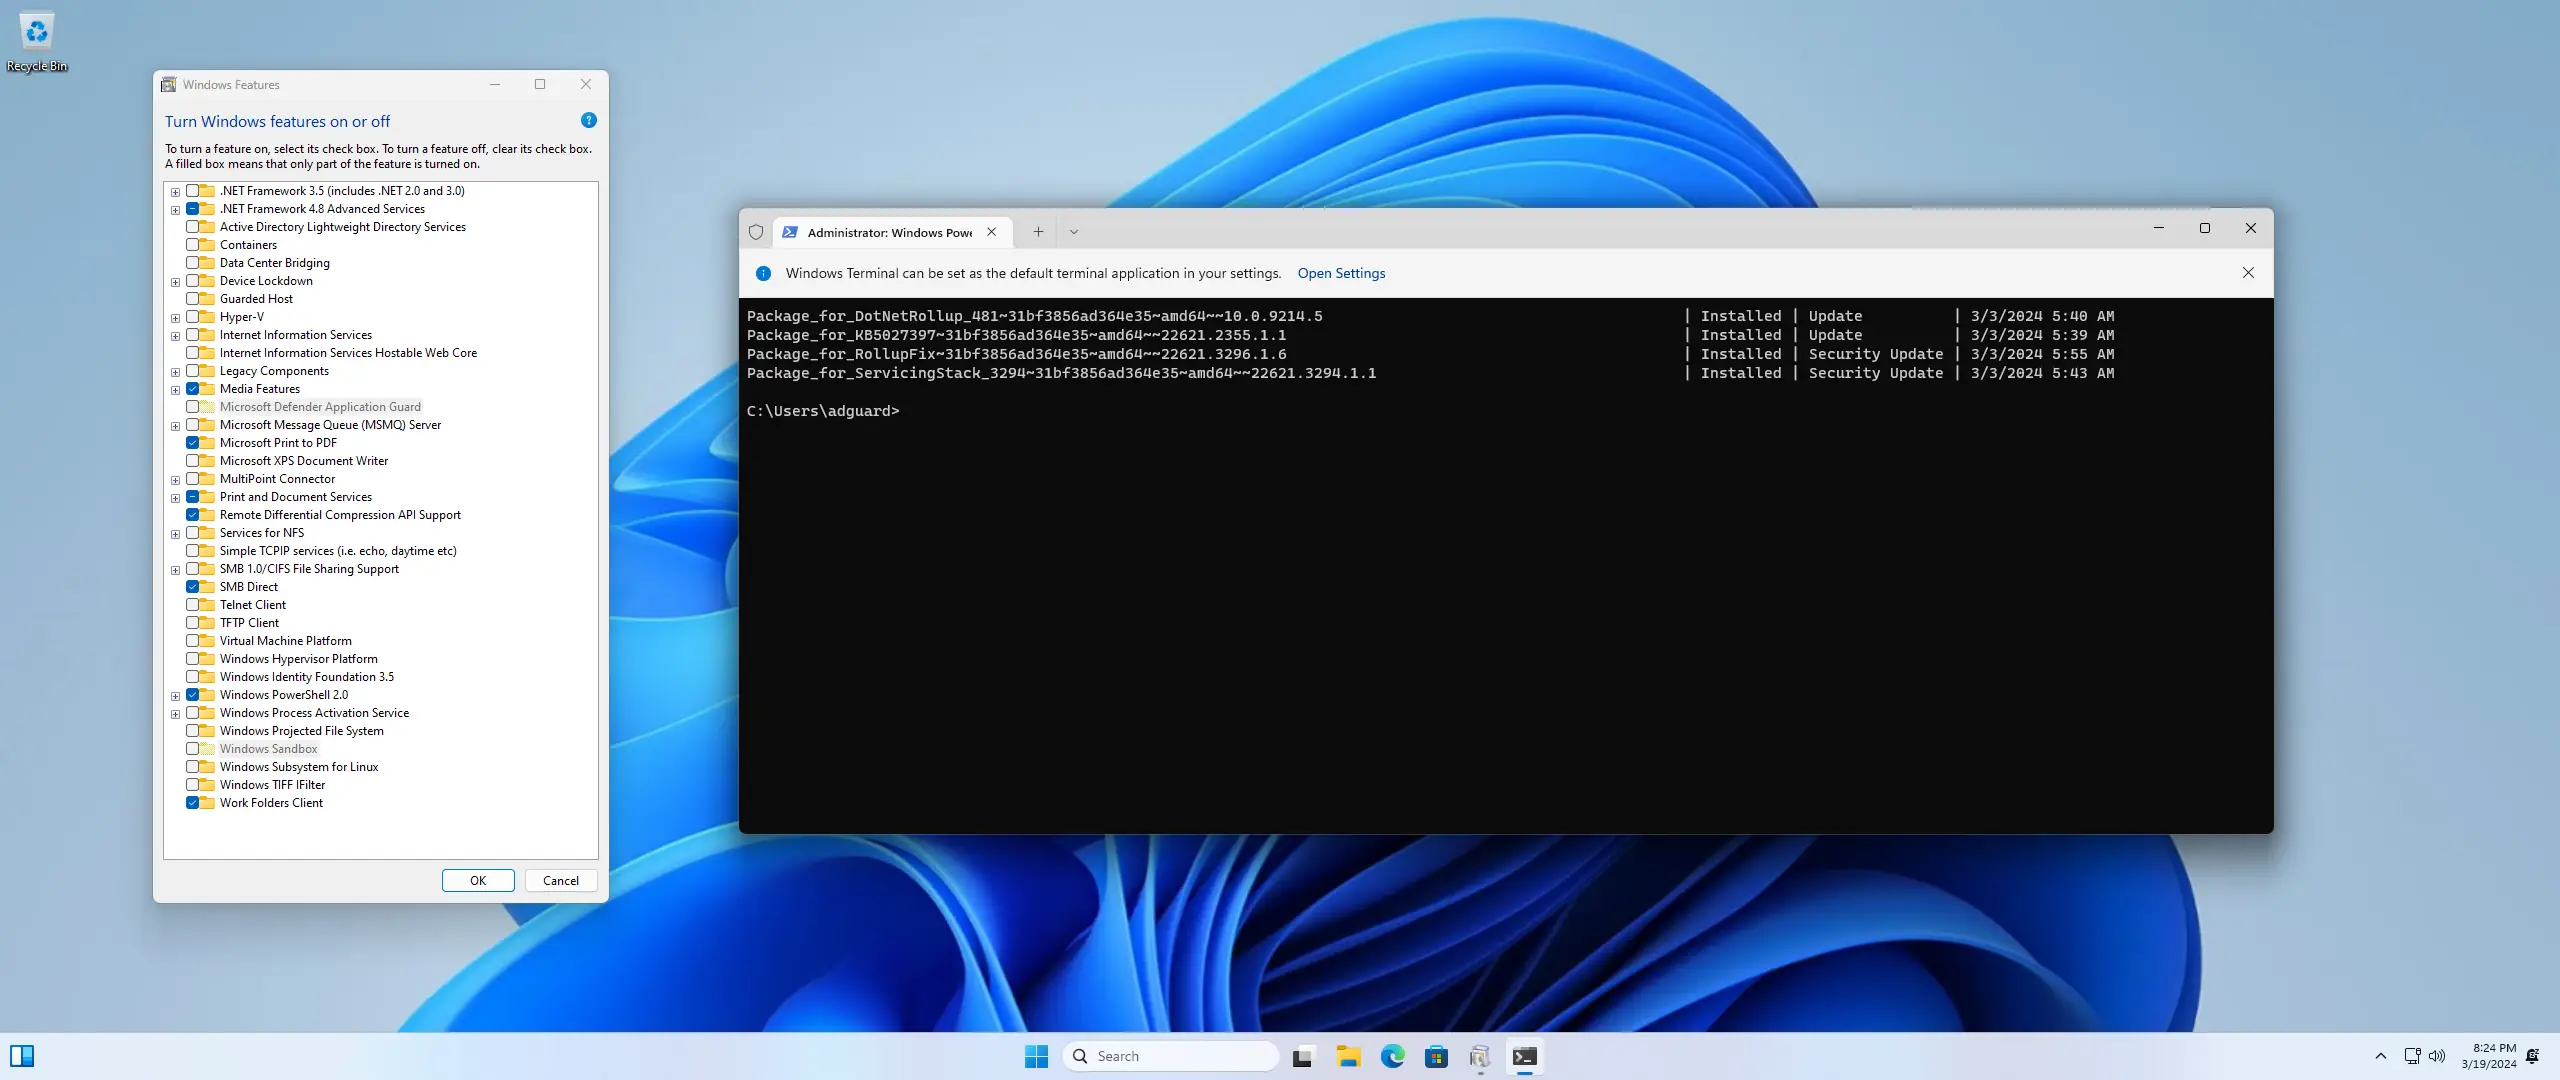Open a new terminal tab with plus icon
2560x1080 pixels.
coord(1038,232)
